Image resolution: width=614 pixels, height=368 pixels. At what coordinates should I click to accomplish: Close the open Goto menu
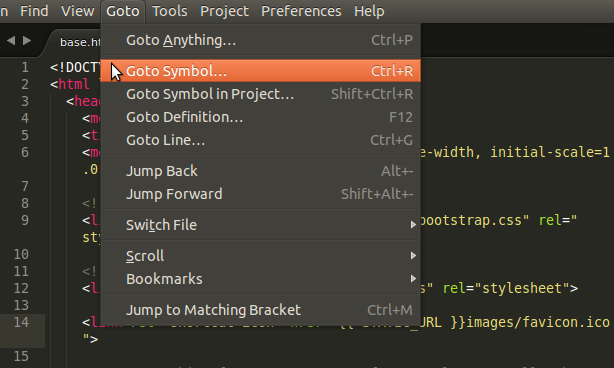point(123,11)
